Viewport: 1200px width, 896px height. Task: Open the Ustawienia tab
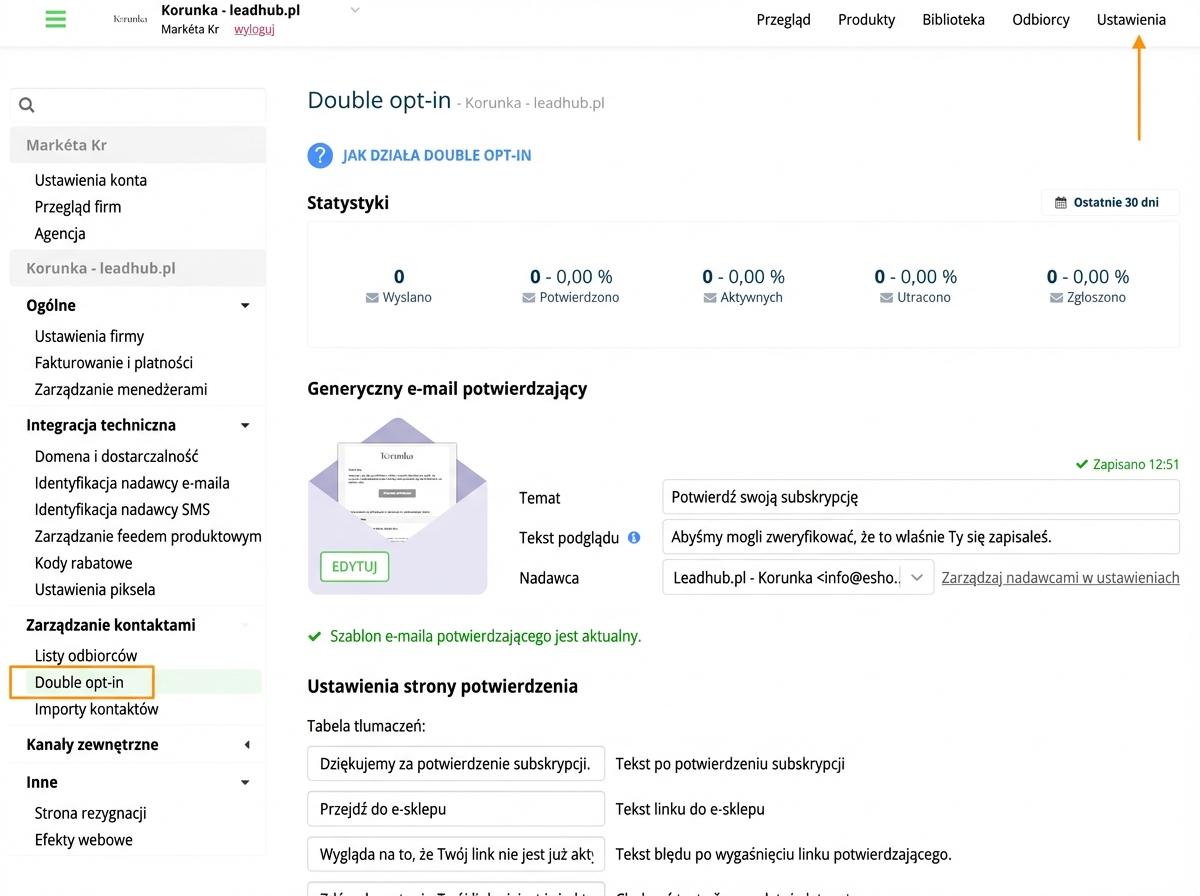click(1131, 19)
